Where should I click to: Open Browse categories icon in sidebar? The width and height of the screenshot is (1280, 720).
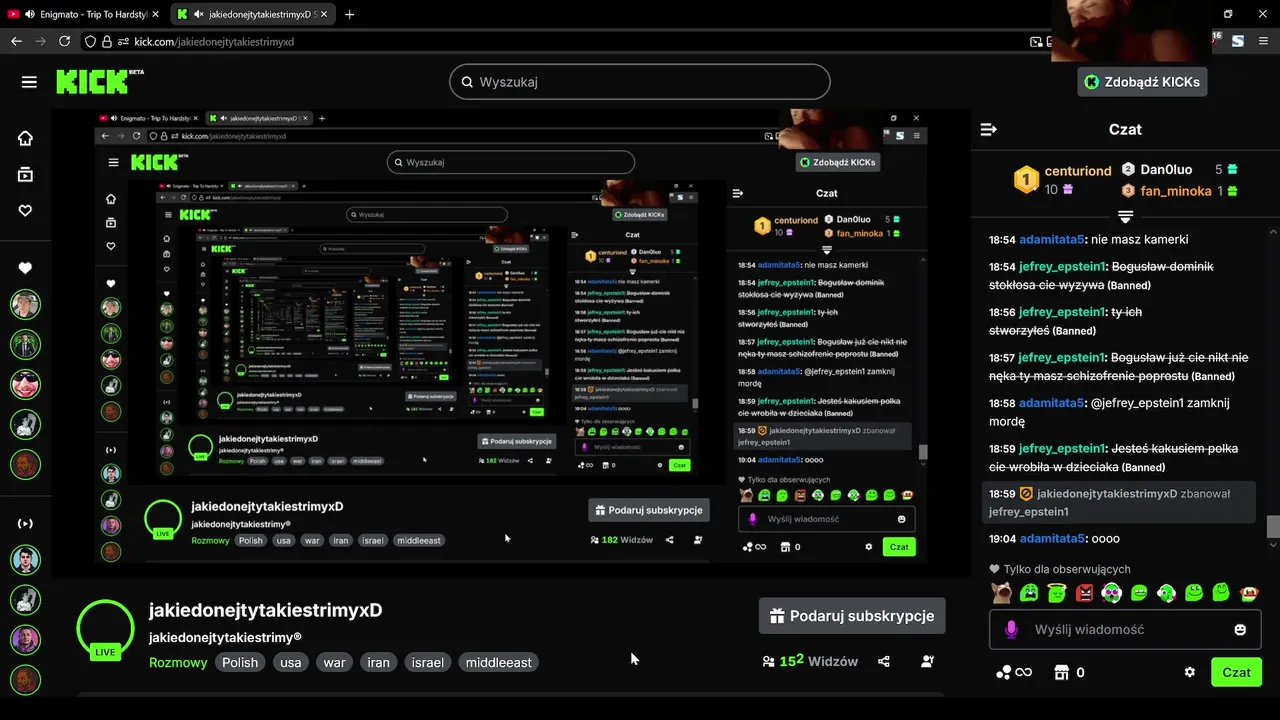coord(25,174)
